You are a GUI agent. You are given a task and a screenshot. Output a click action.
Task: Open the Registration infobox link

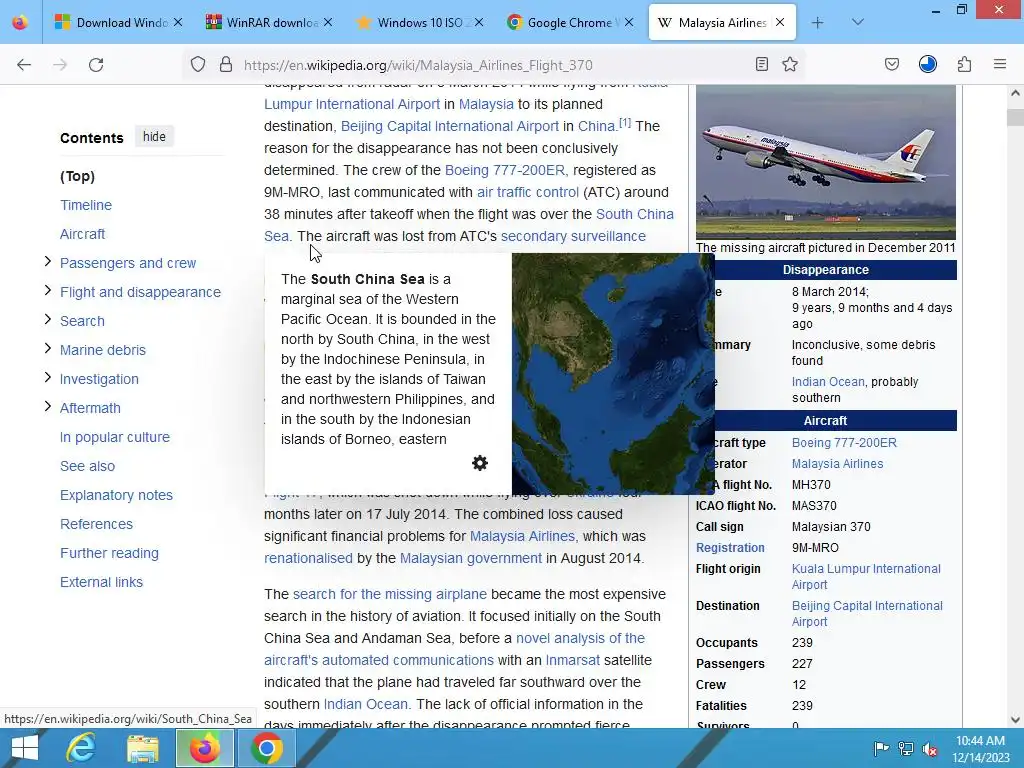click(x=730, y=548)
